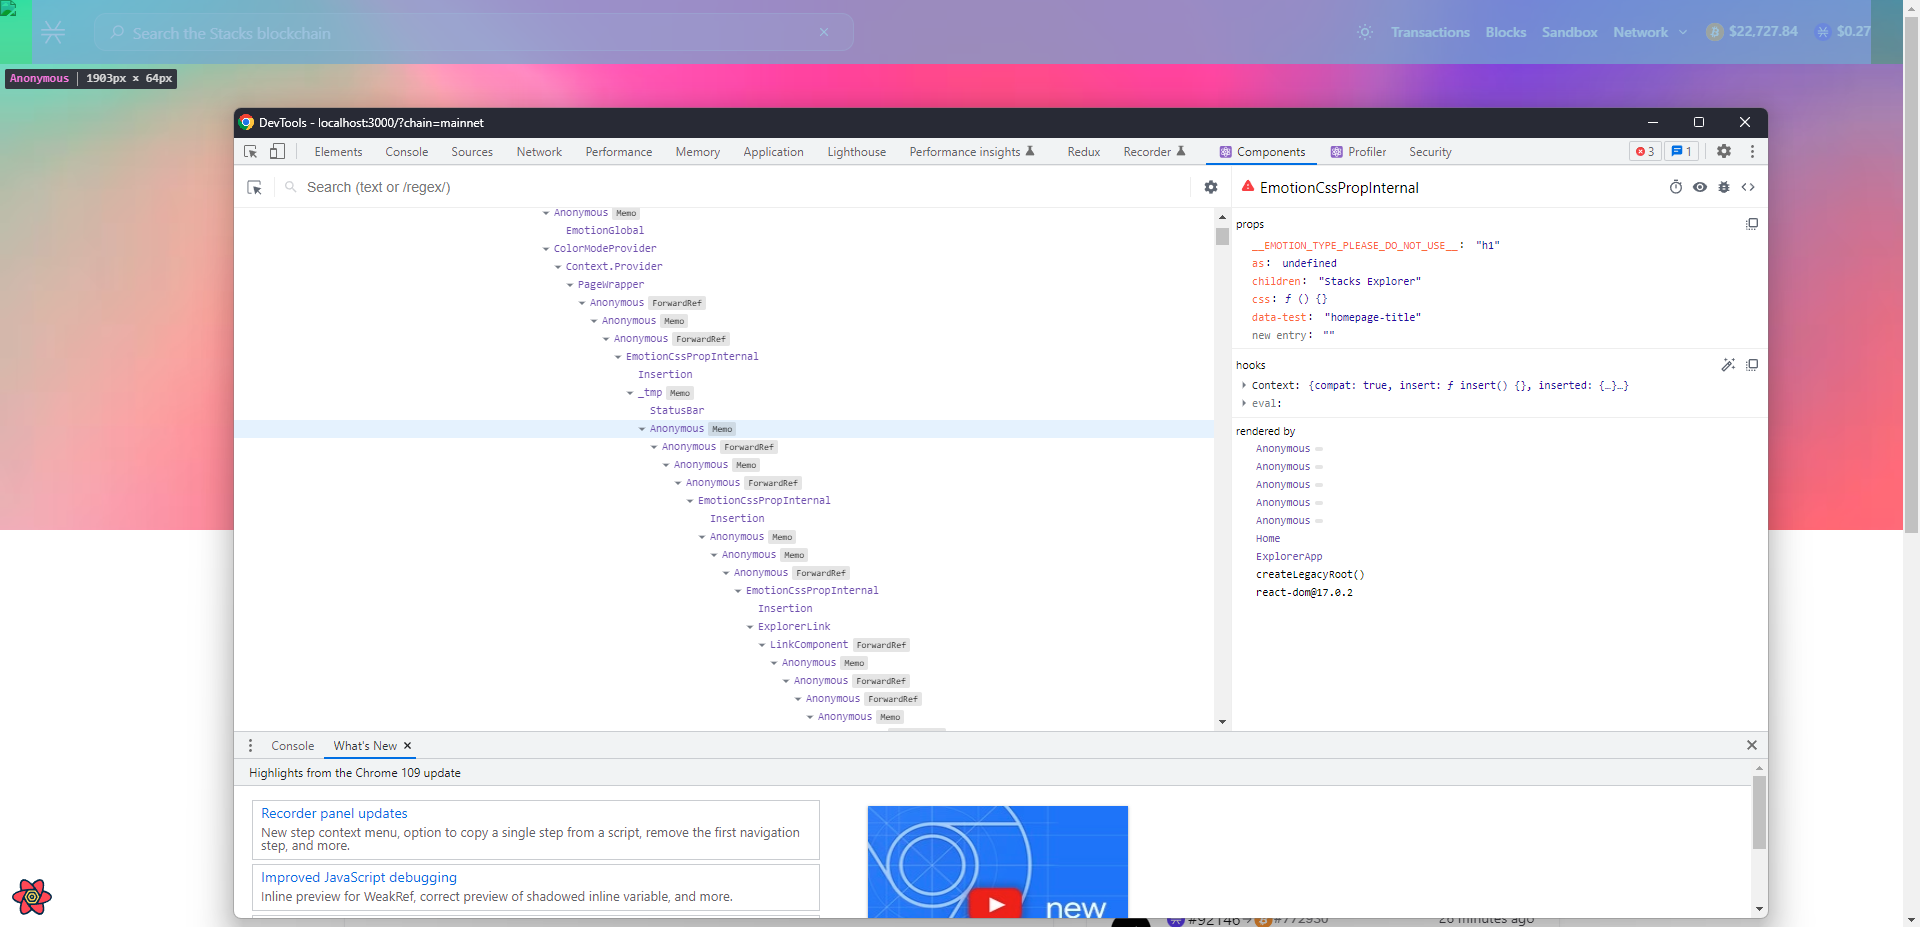Close the DevTools drawer
This screenshot has height=927, width=1920.
click(x=1752, y=745)
